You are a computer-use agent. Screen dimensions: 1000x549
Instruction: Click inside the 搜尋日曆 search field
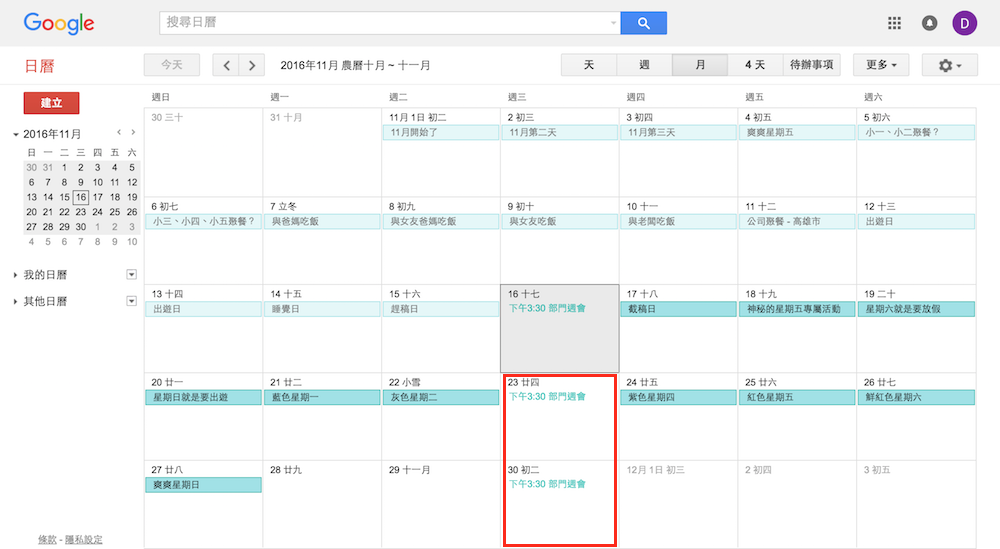(x=385, y=23)
